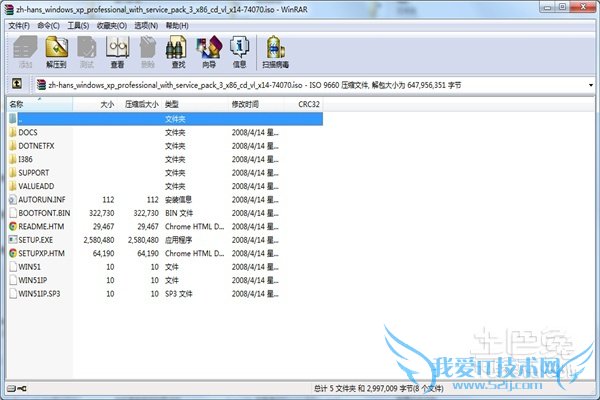The image size is (600, 400).
Task: Sort by the CRC32 column header
Action: pyautogui.click(x=303, y=104)
